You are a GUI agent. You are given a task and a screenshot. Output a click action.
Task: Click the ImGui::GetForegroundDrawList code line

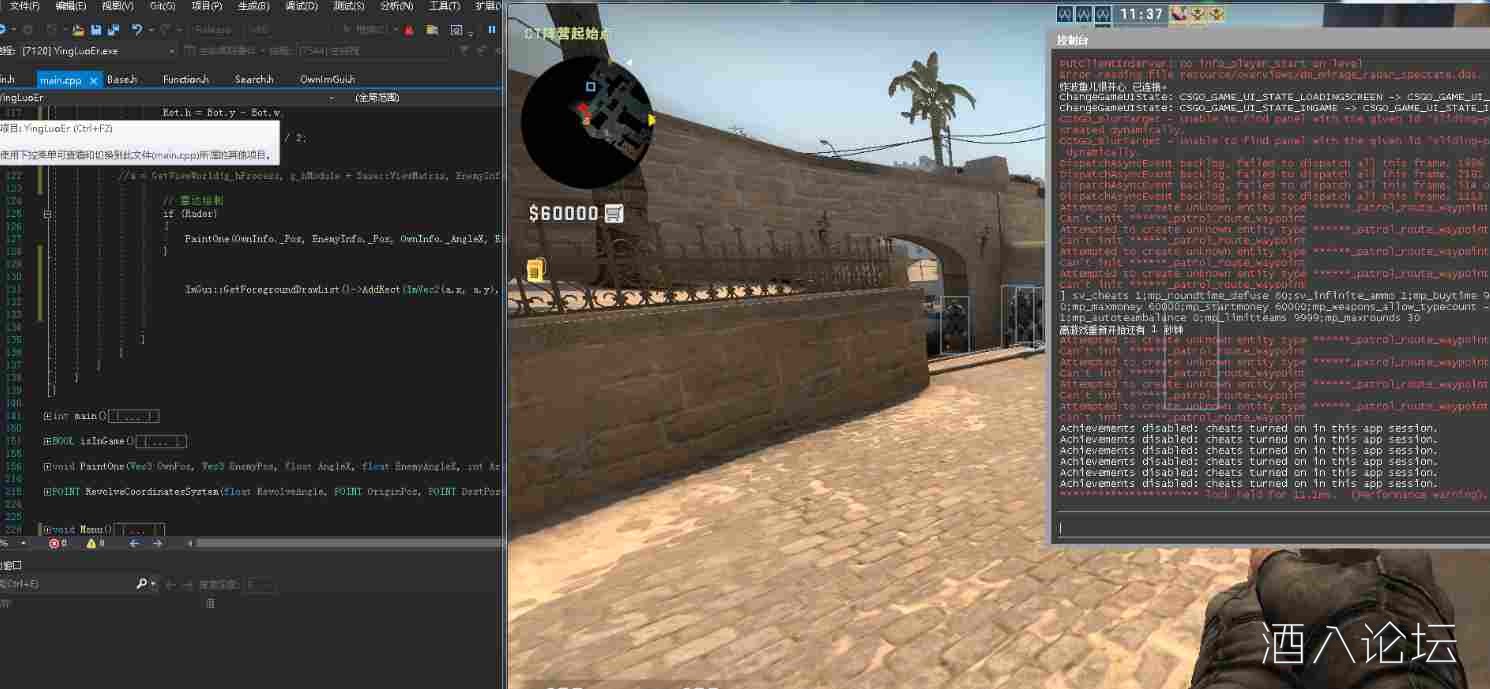tap(343, 290)
